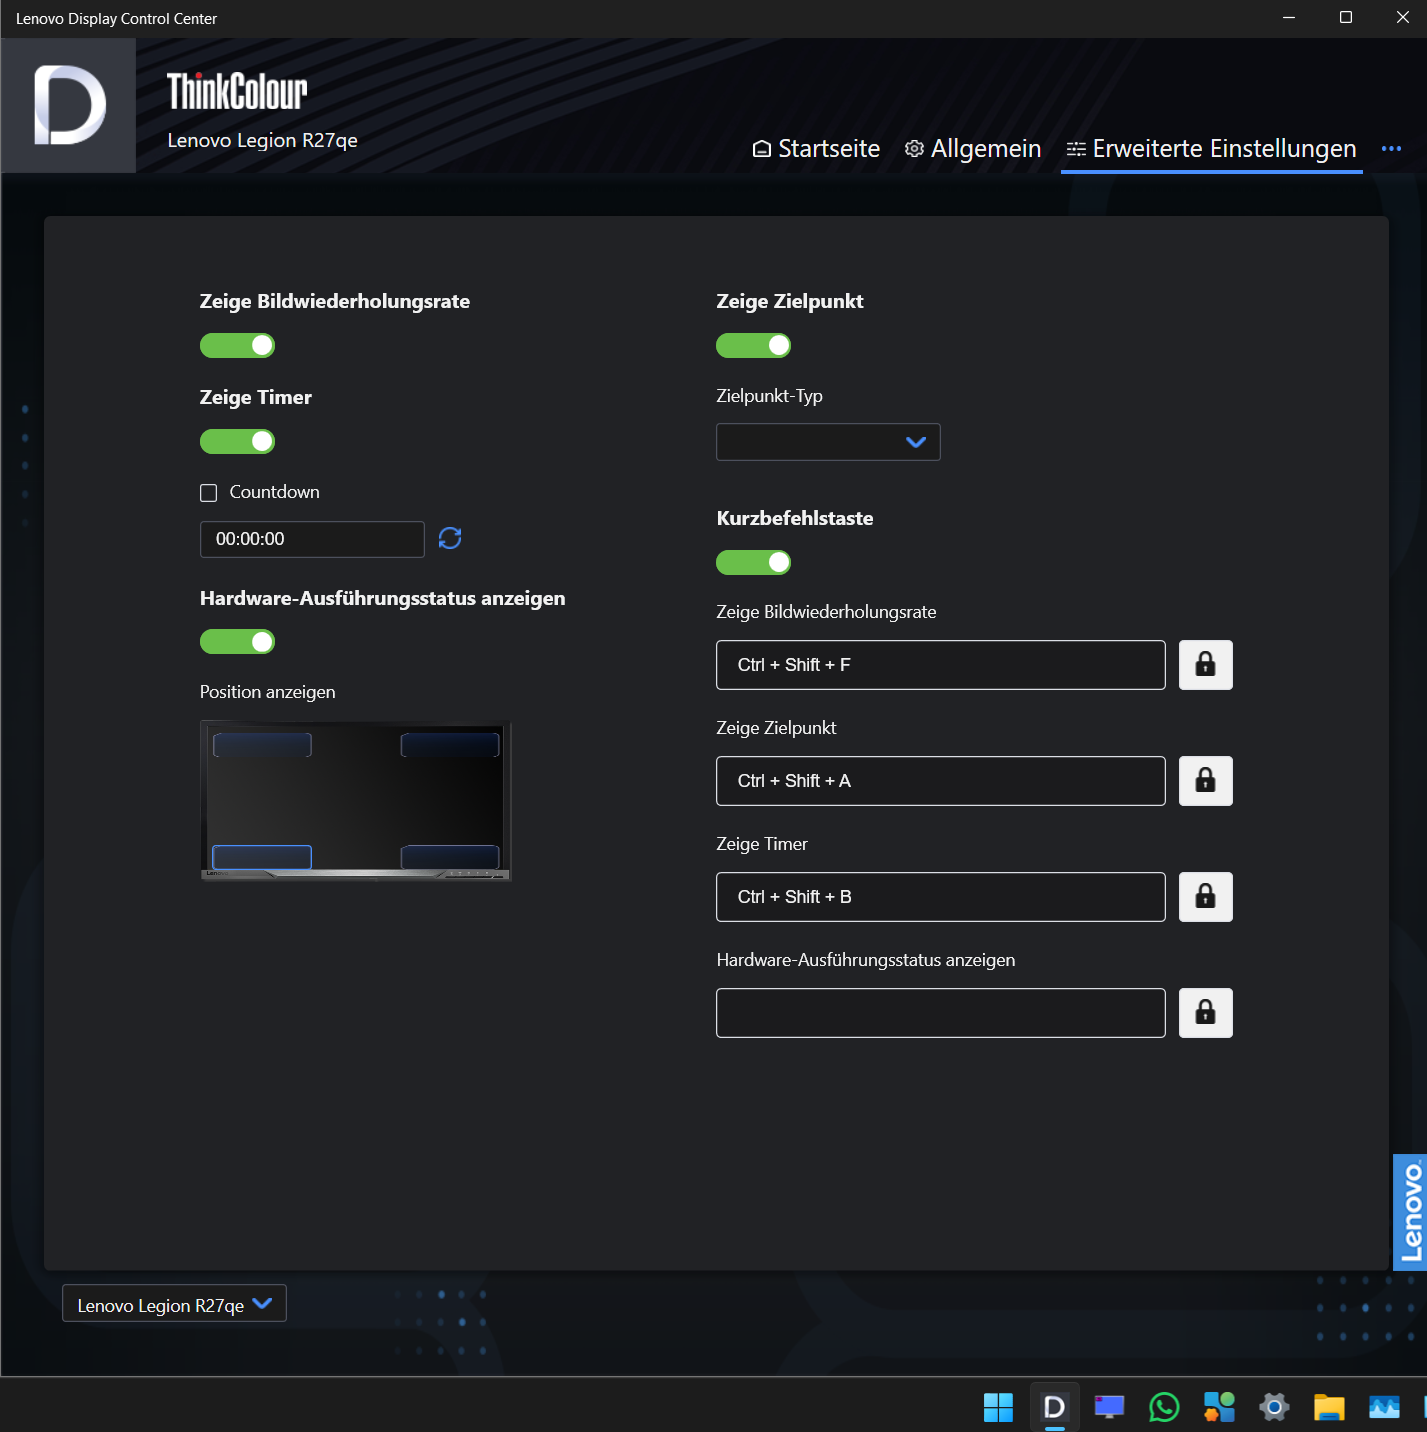This screenshot has height=1432, width=1427.
Task: Reset the timer with the refresh icon
Action: [450, 538]
